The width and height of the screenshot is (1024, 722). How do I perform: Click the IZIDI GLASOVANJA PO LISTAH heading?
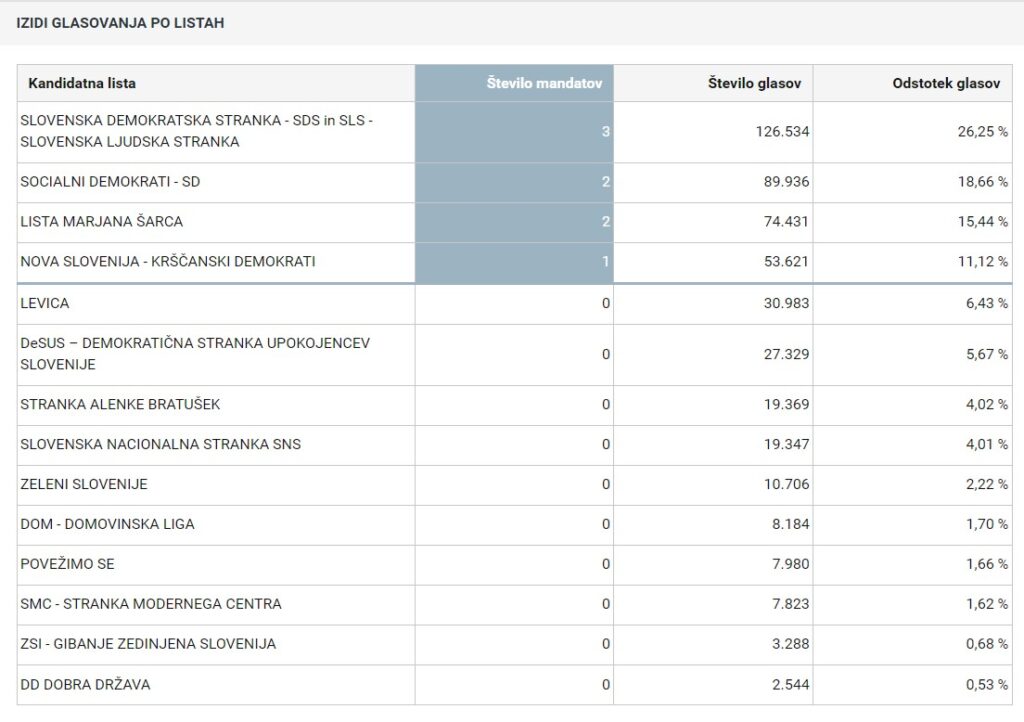120,23
